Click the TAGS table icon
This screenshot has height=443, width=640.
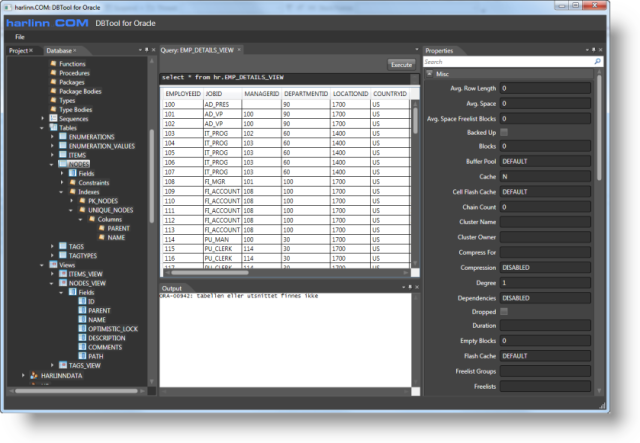point(63,246)
